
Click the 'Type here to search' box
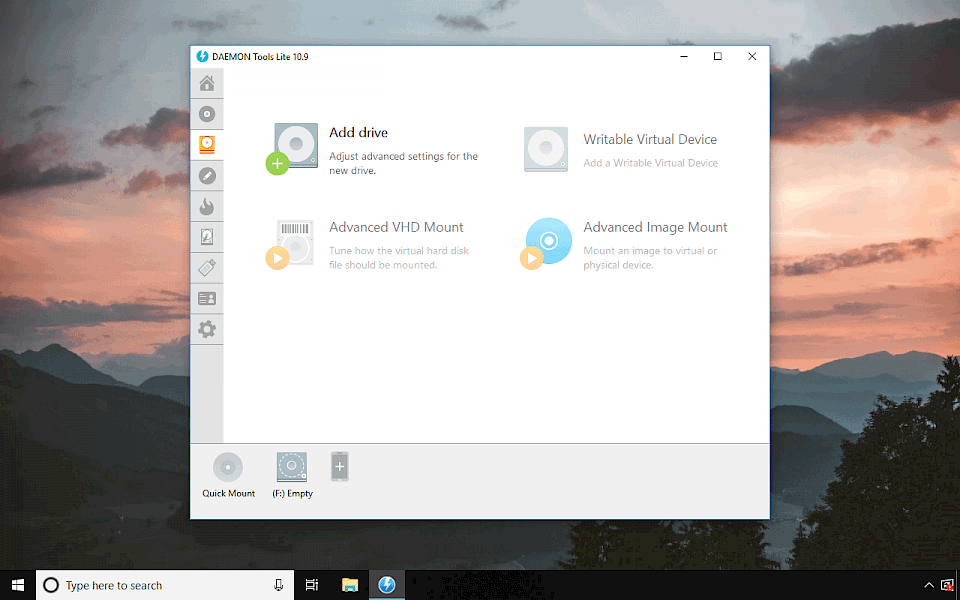point(165,585)
